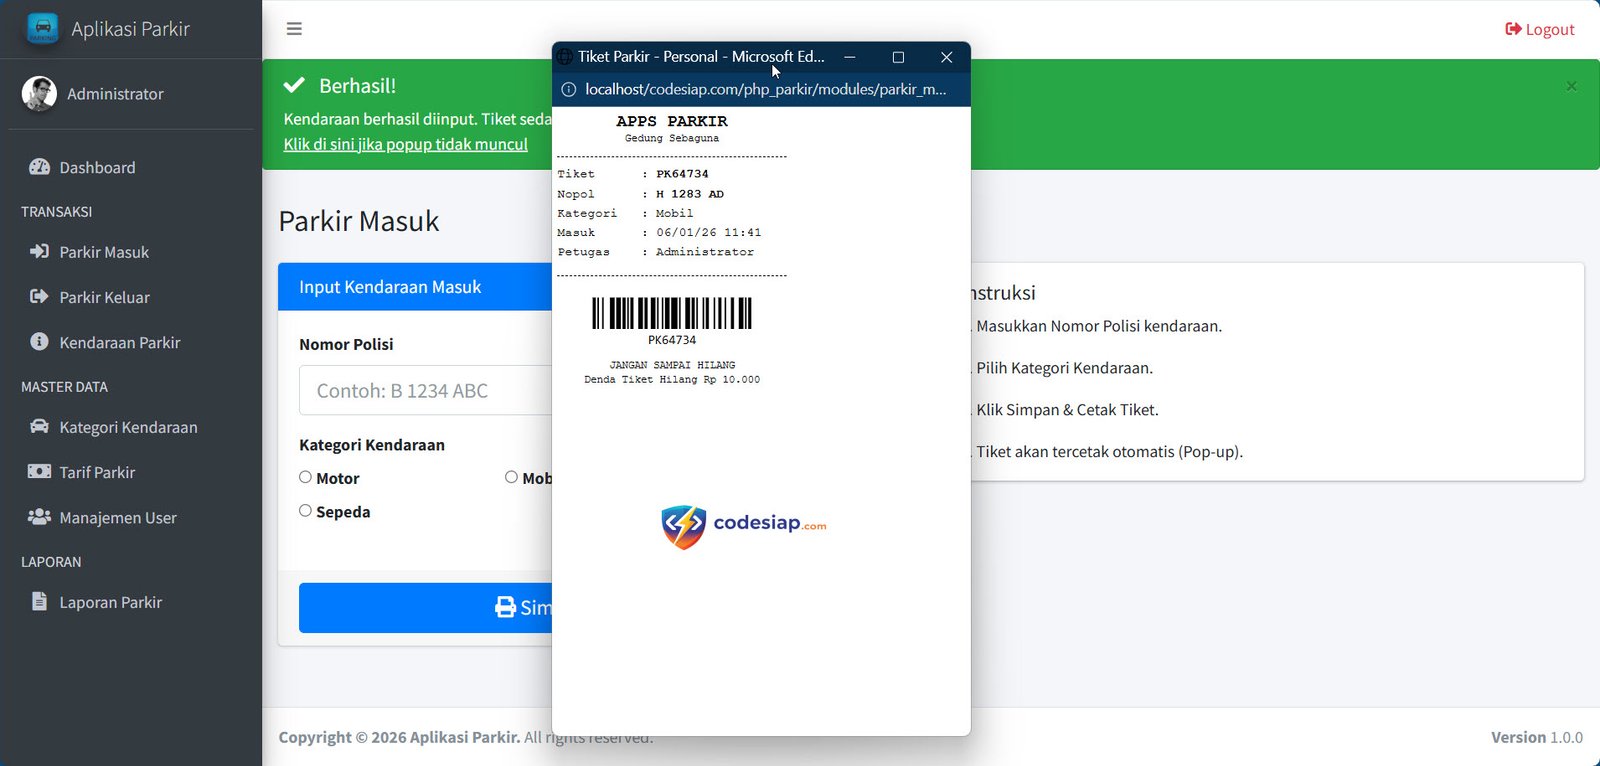Click the Aplikasi Parkir brand title
The image size is (1600, 766).
[130, 29]
